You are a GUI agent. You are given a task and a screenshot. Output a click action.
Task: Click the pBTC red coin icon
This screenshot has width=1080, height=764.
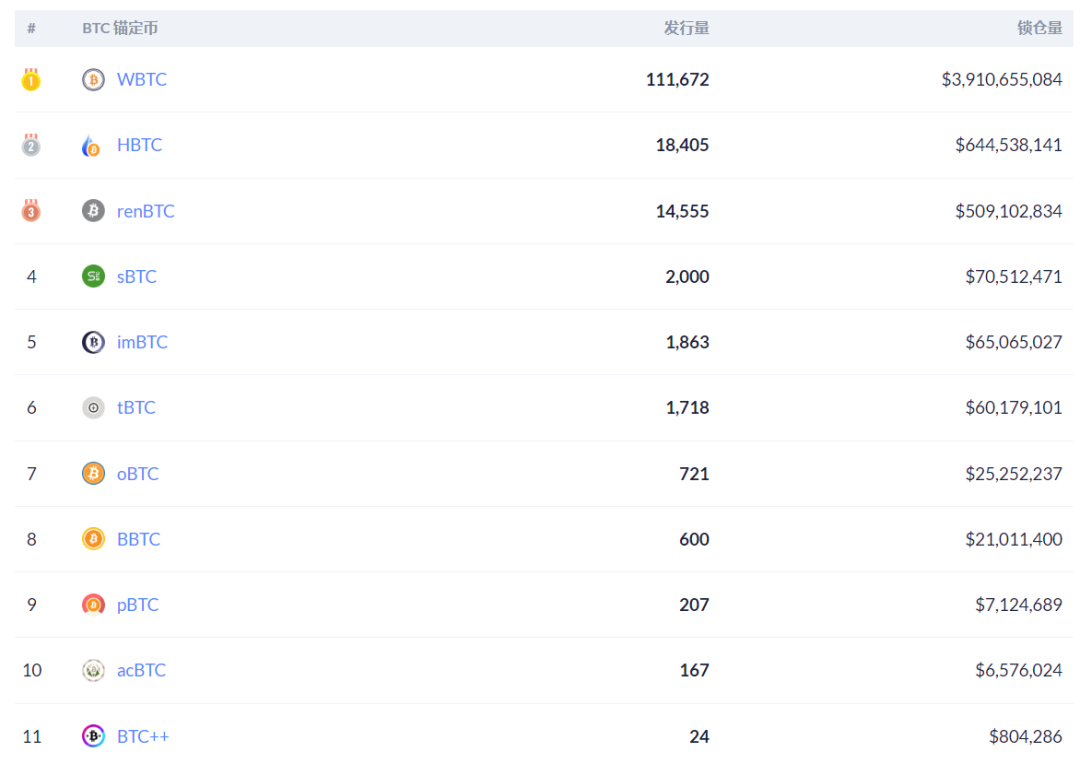pos(93,605)
